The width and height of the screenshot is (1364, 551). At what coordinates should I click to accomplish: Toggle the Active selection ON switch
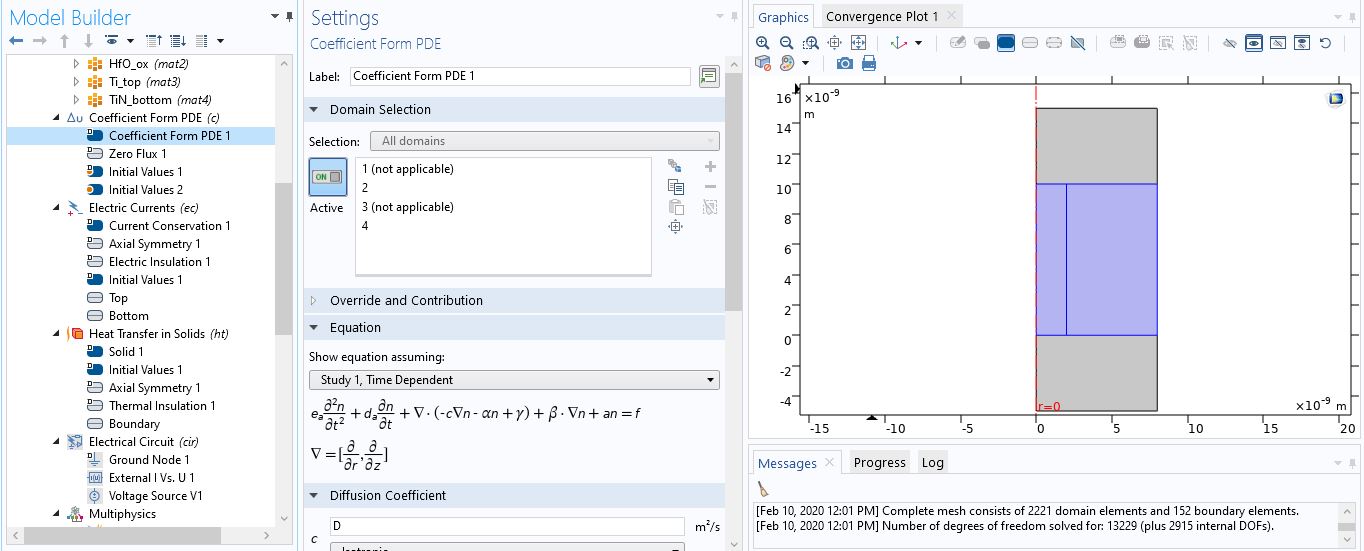click(328, 177)
